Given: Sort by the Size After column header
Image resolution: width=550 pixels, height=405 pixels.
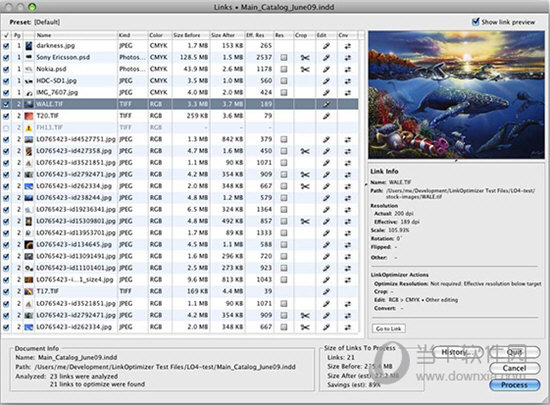Looking at the screenshot, I should coord(227,35).
